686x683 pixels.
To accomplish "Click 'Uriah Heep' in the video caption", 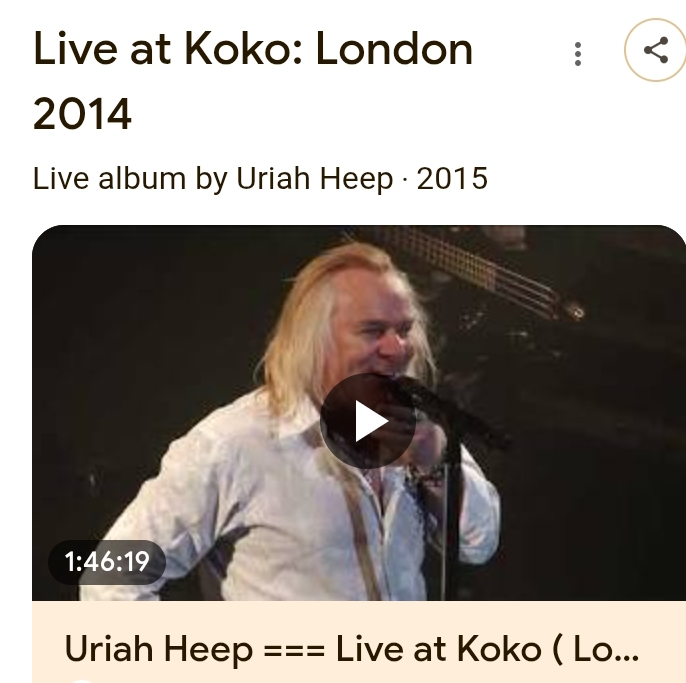I will 158,649.
